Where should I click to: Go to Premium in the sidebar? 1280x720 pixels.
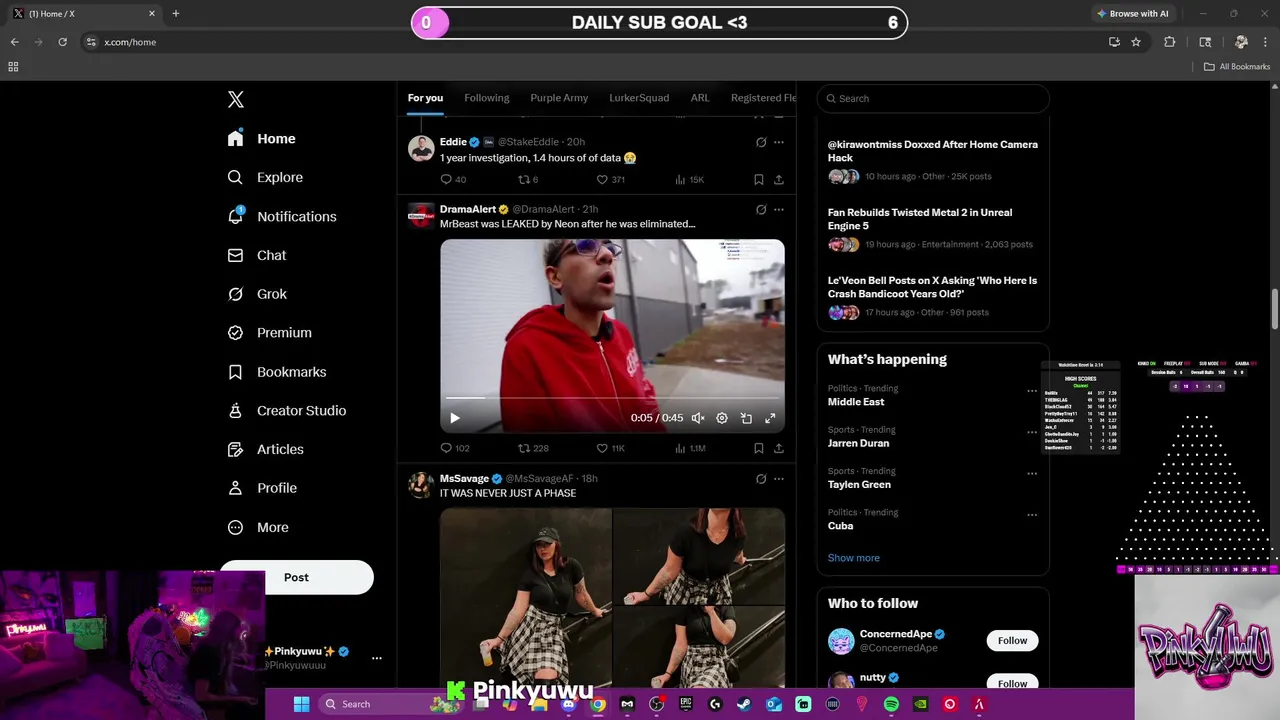click(x=269, y=333)
